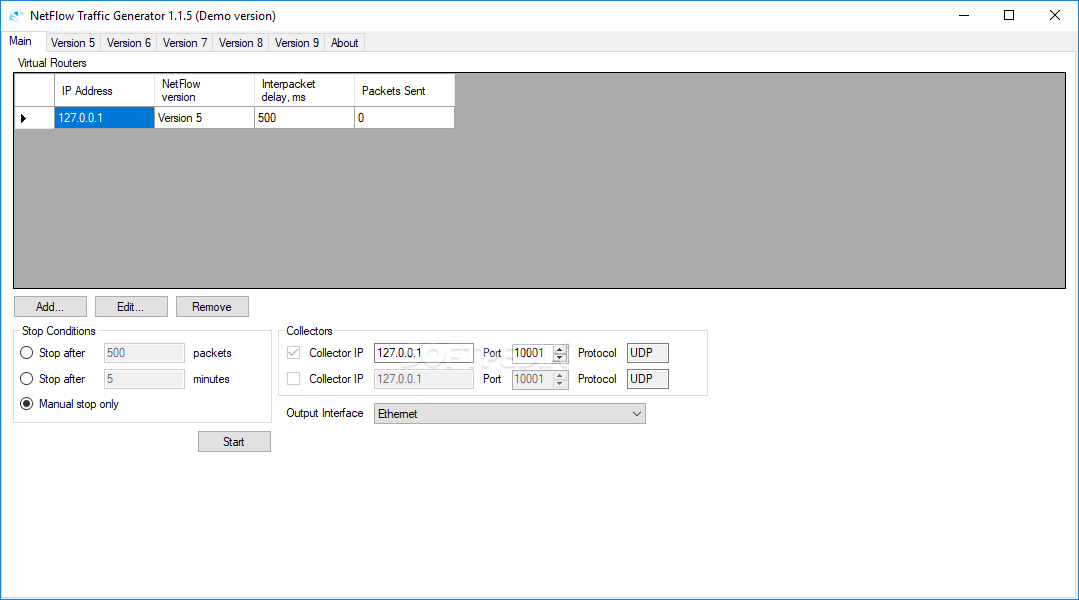The image size is (1079, 600).
Task: Click the Interpacket delay, ms column header
Action: 304,90
